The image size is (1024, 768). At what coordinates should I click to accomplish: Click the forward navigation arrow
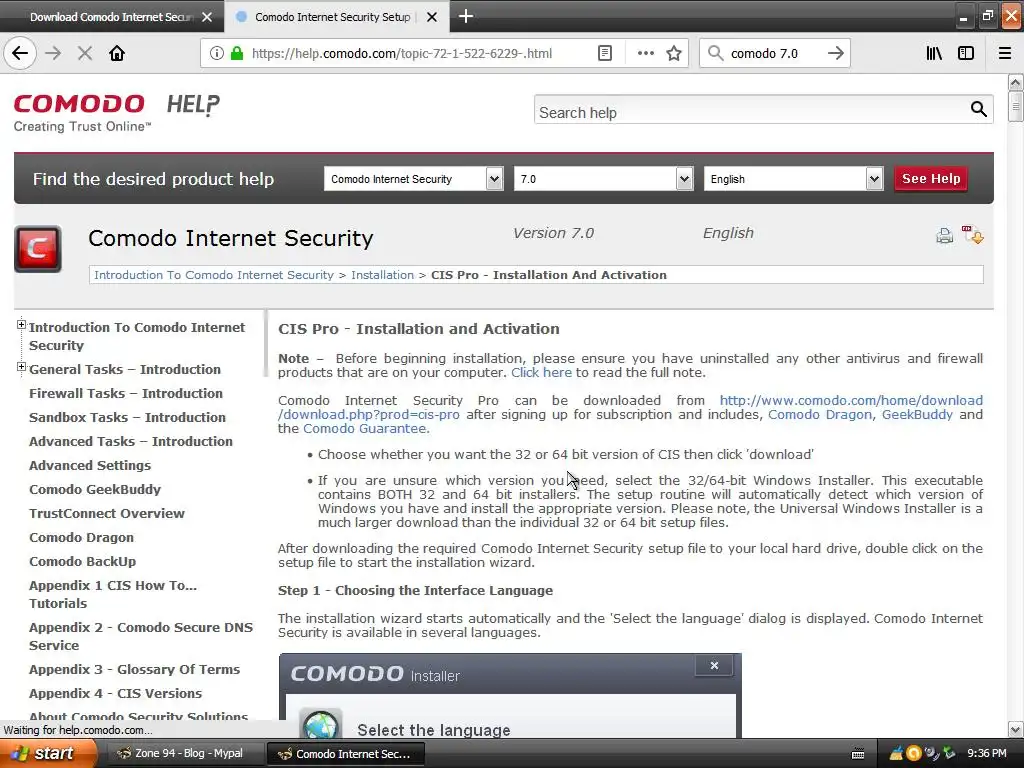coord(53,53)
